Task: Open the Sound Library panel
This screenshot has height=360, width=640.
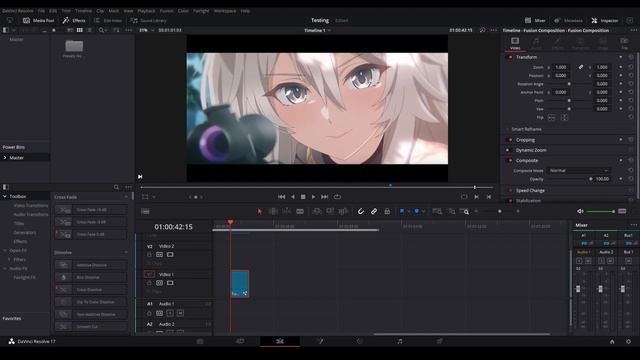Action: coord(148,20)
